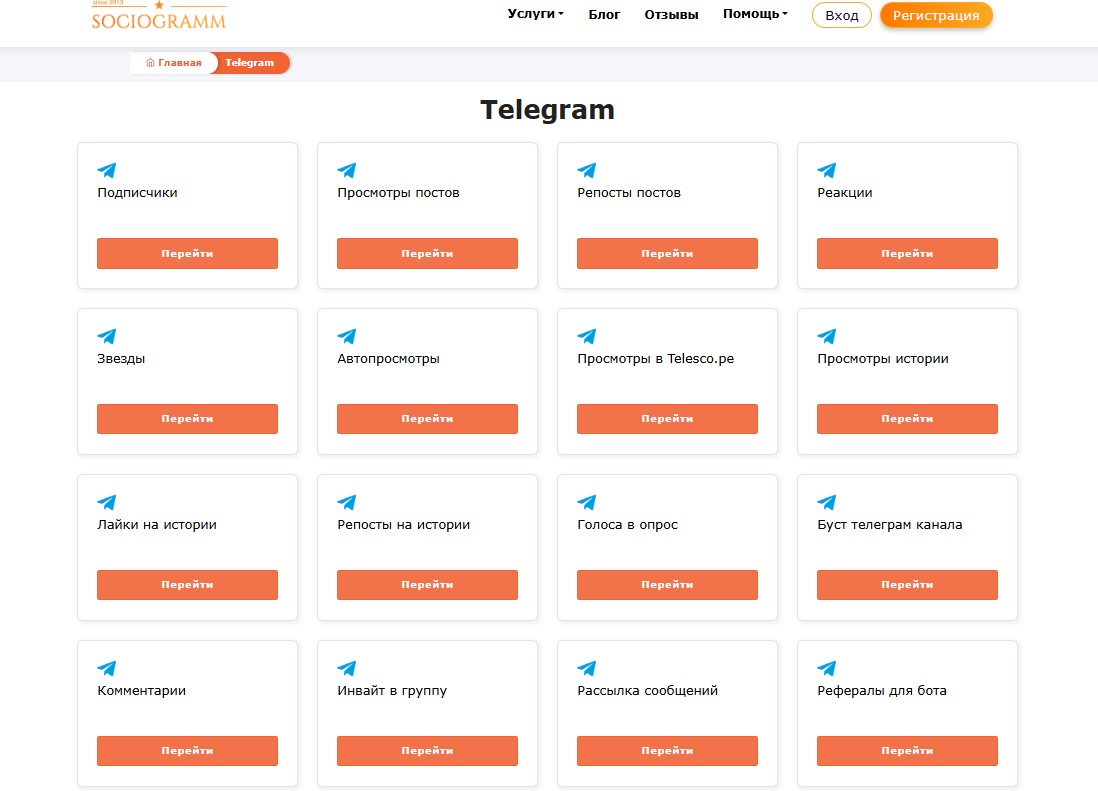This screenshot has height=791, width=1098.
Task: Click the Telegram icon on Подписчики card
Action: 107,170
